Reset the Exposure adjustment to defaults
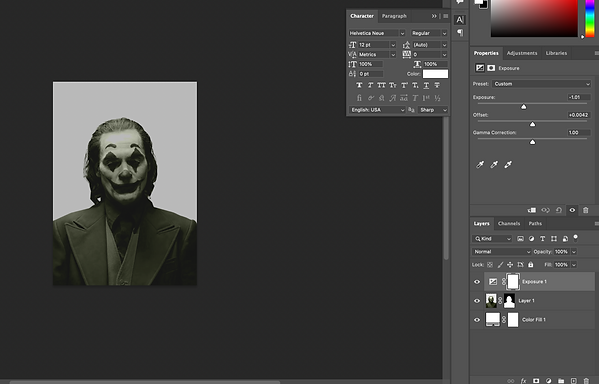Screen dimensions: 599x384 (559, 210)
